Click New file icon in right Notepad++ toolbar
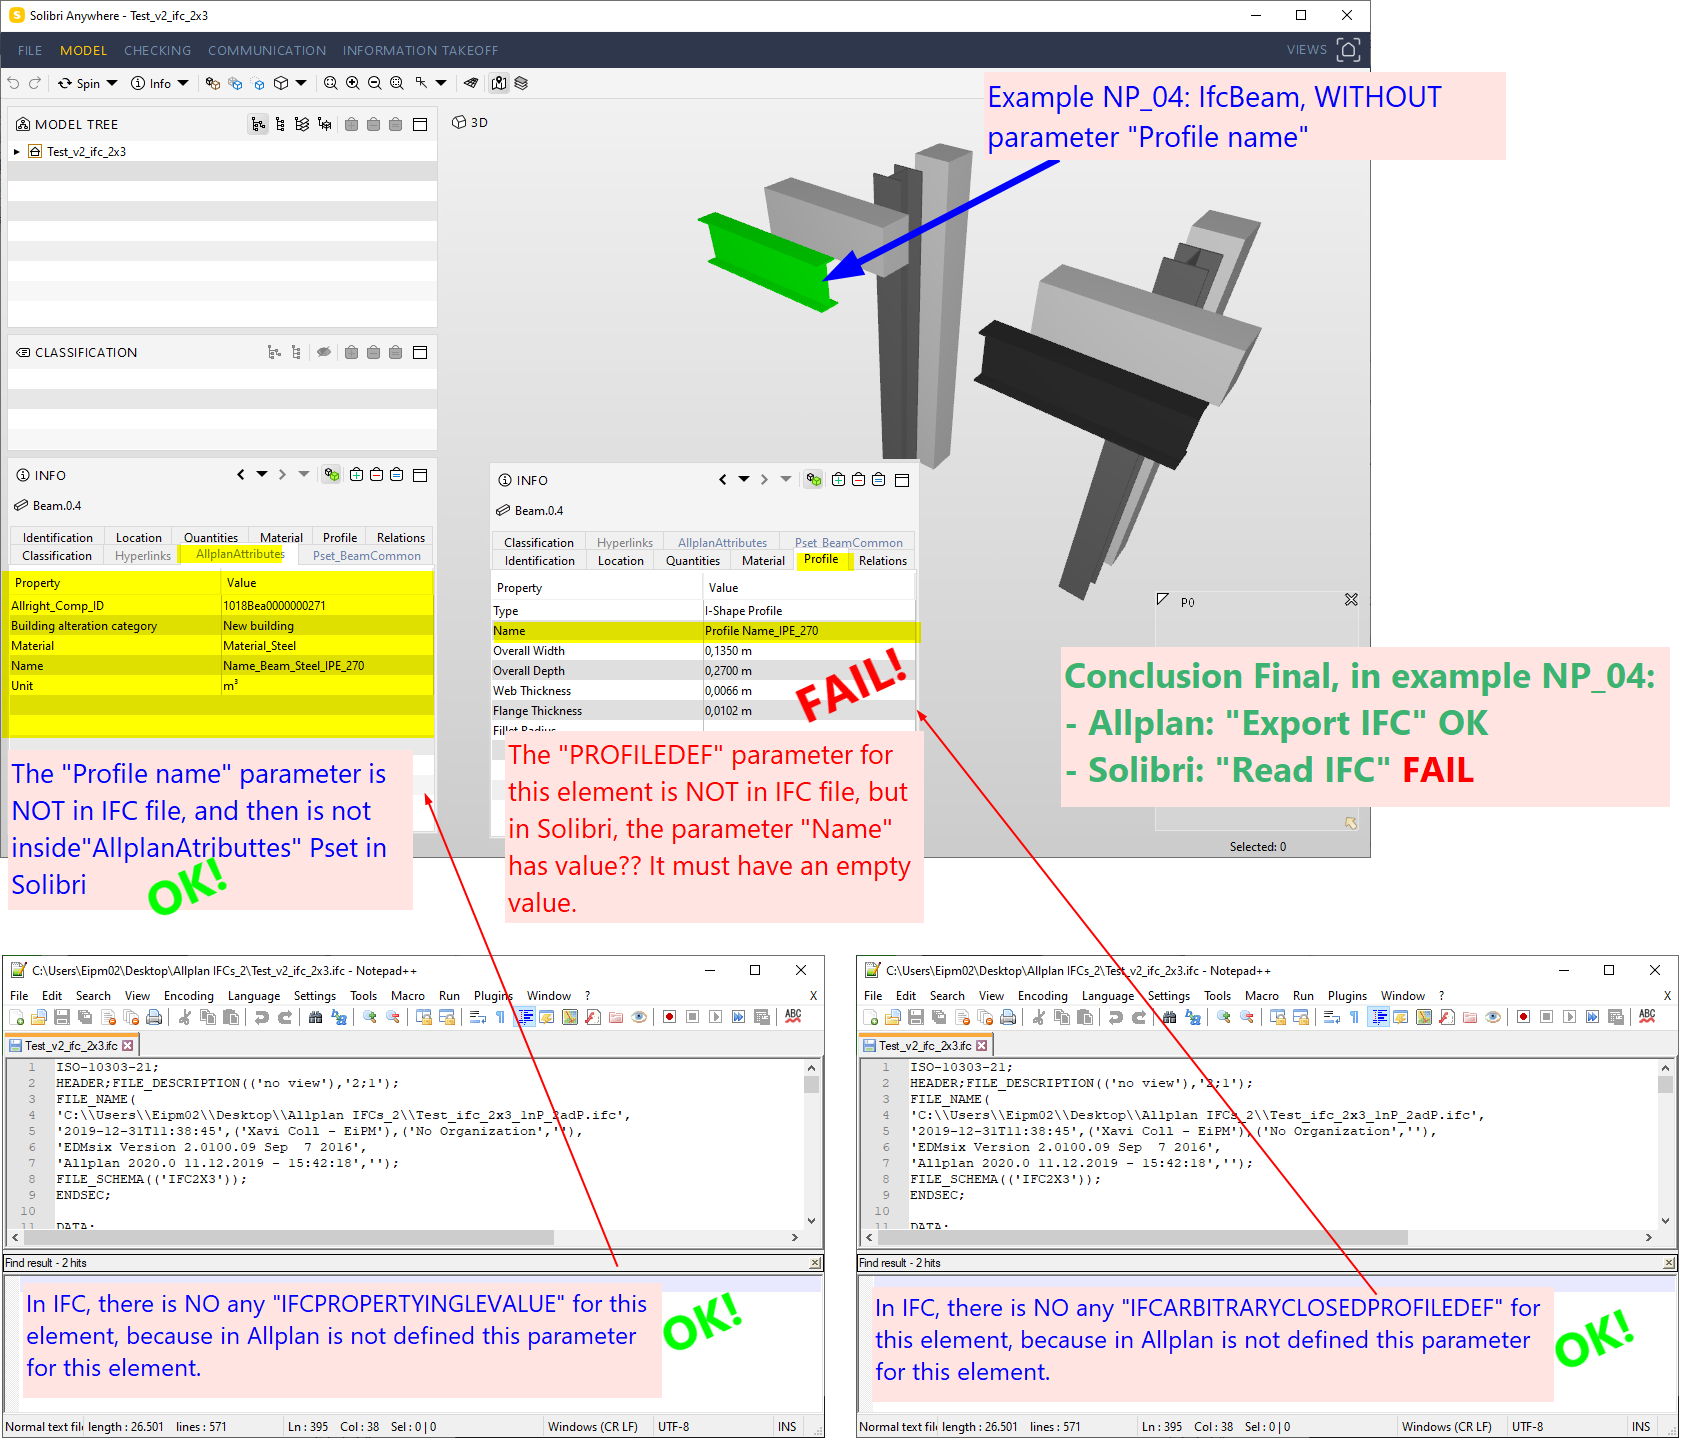 click(870, 1017)
